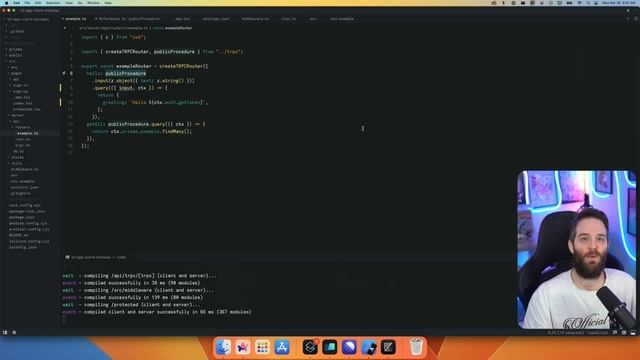The width and height of the screenshot is (640, 360).
Task: Open the Zed application menu
Action: click(16, 3)
